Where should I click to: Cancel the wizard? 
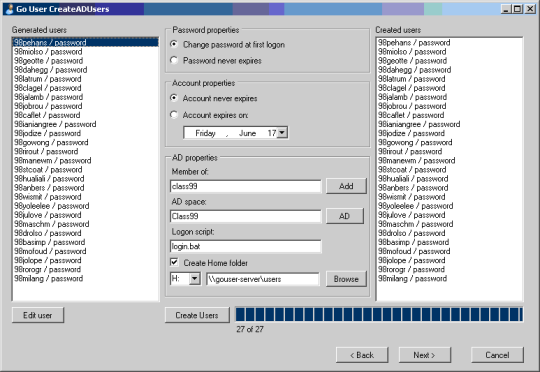(x=497, y=355)
